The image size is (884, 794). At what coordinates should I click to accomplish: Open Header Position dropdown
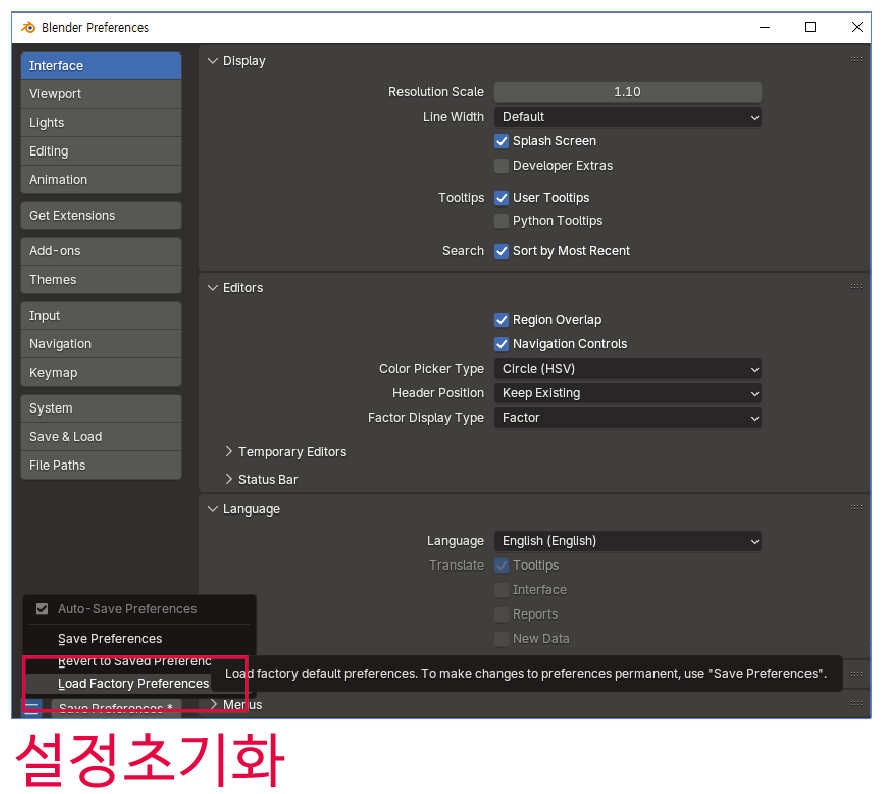pyautogui.click(x=627, y=393)
